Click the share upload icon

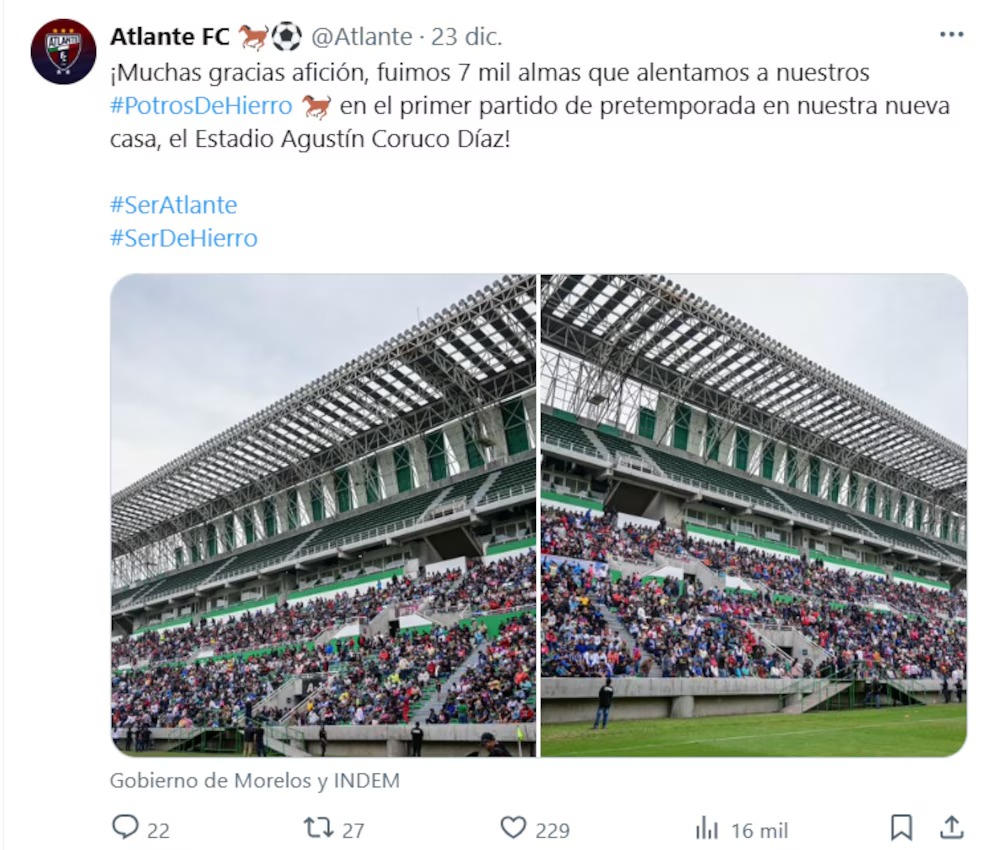coord(952,827)
